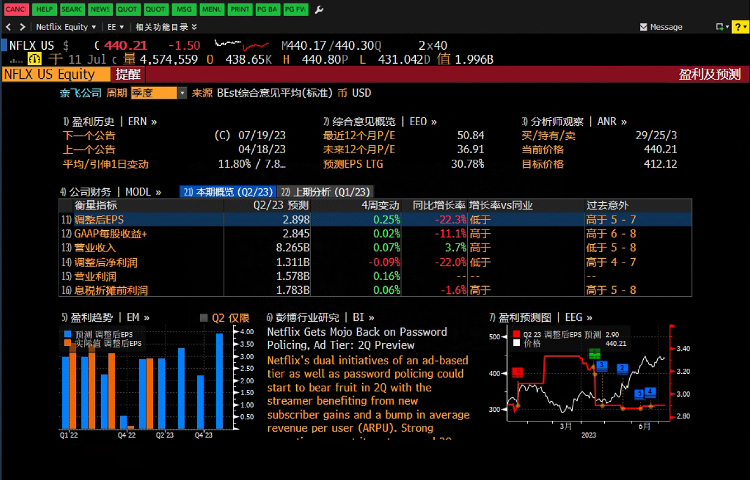Click the 同比增长率 column header

(x=439, y=206)
